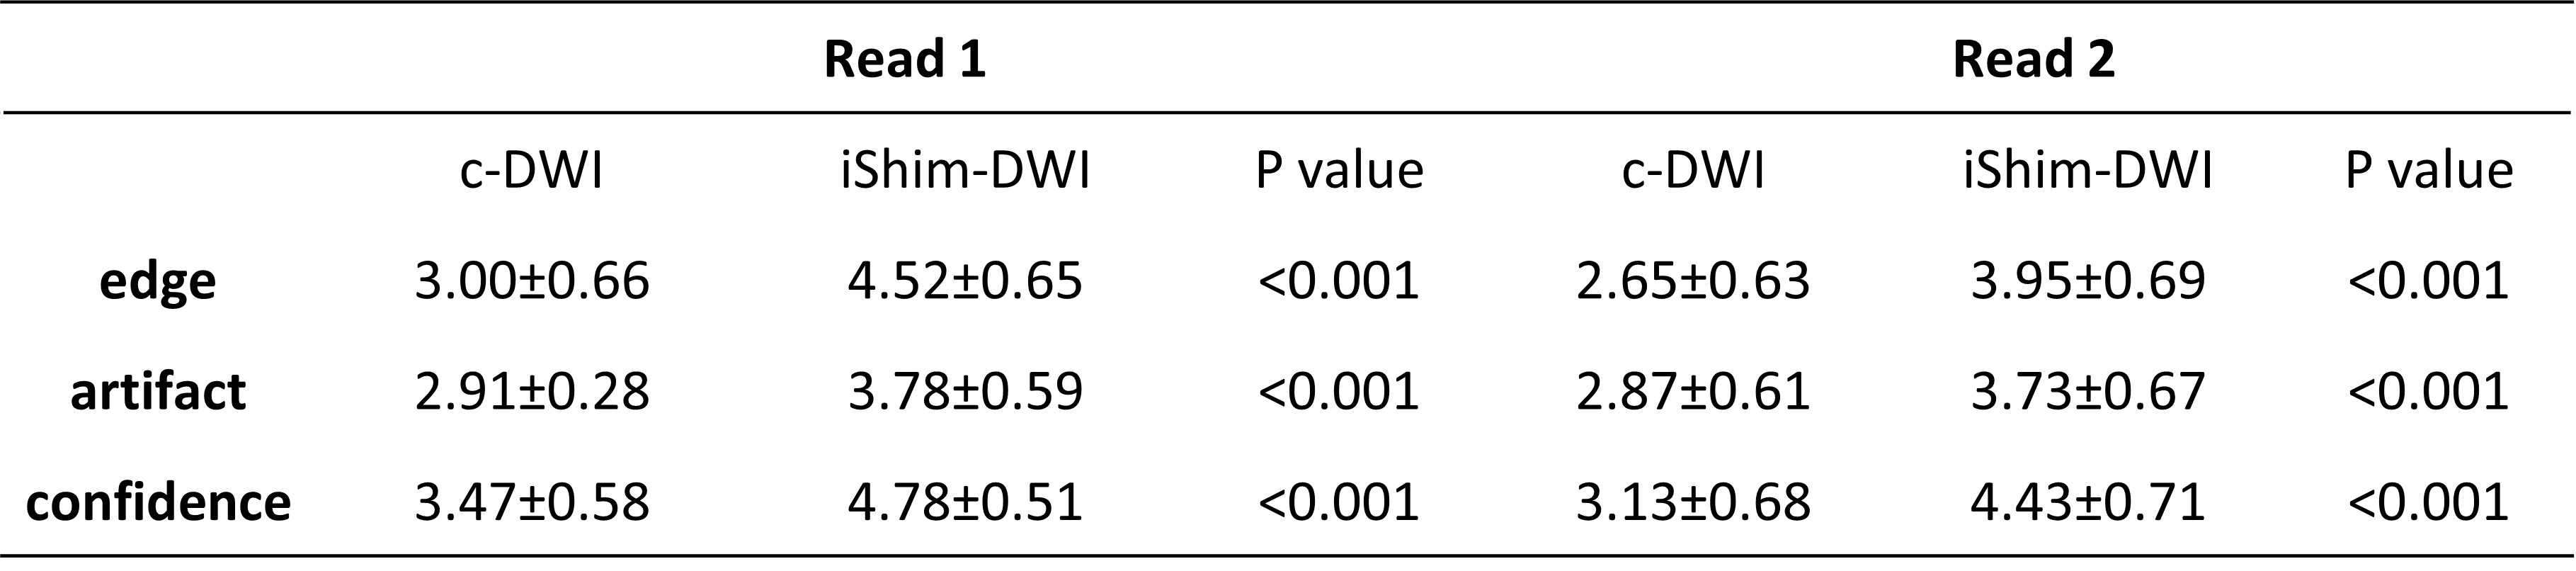The height and width of the screenshot is (571, 2576).
Task: Click the 4.43±0.71 confidence cell
Action: coord(2088,502)
